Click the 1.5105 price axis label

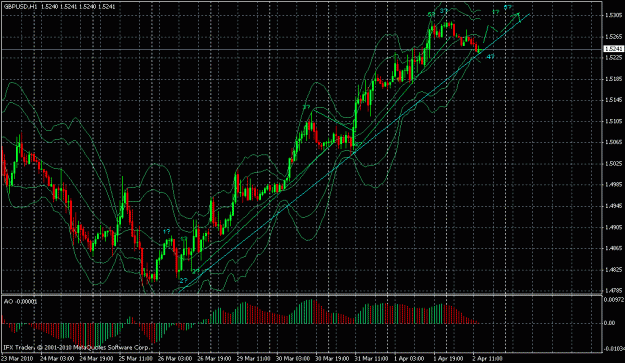point(613,121)
